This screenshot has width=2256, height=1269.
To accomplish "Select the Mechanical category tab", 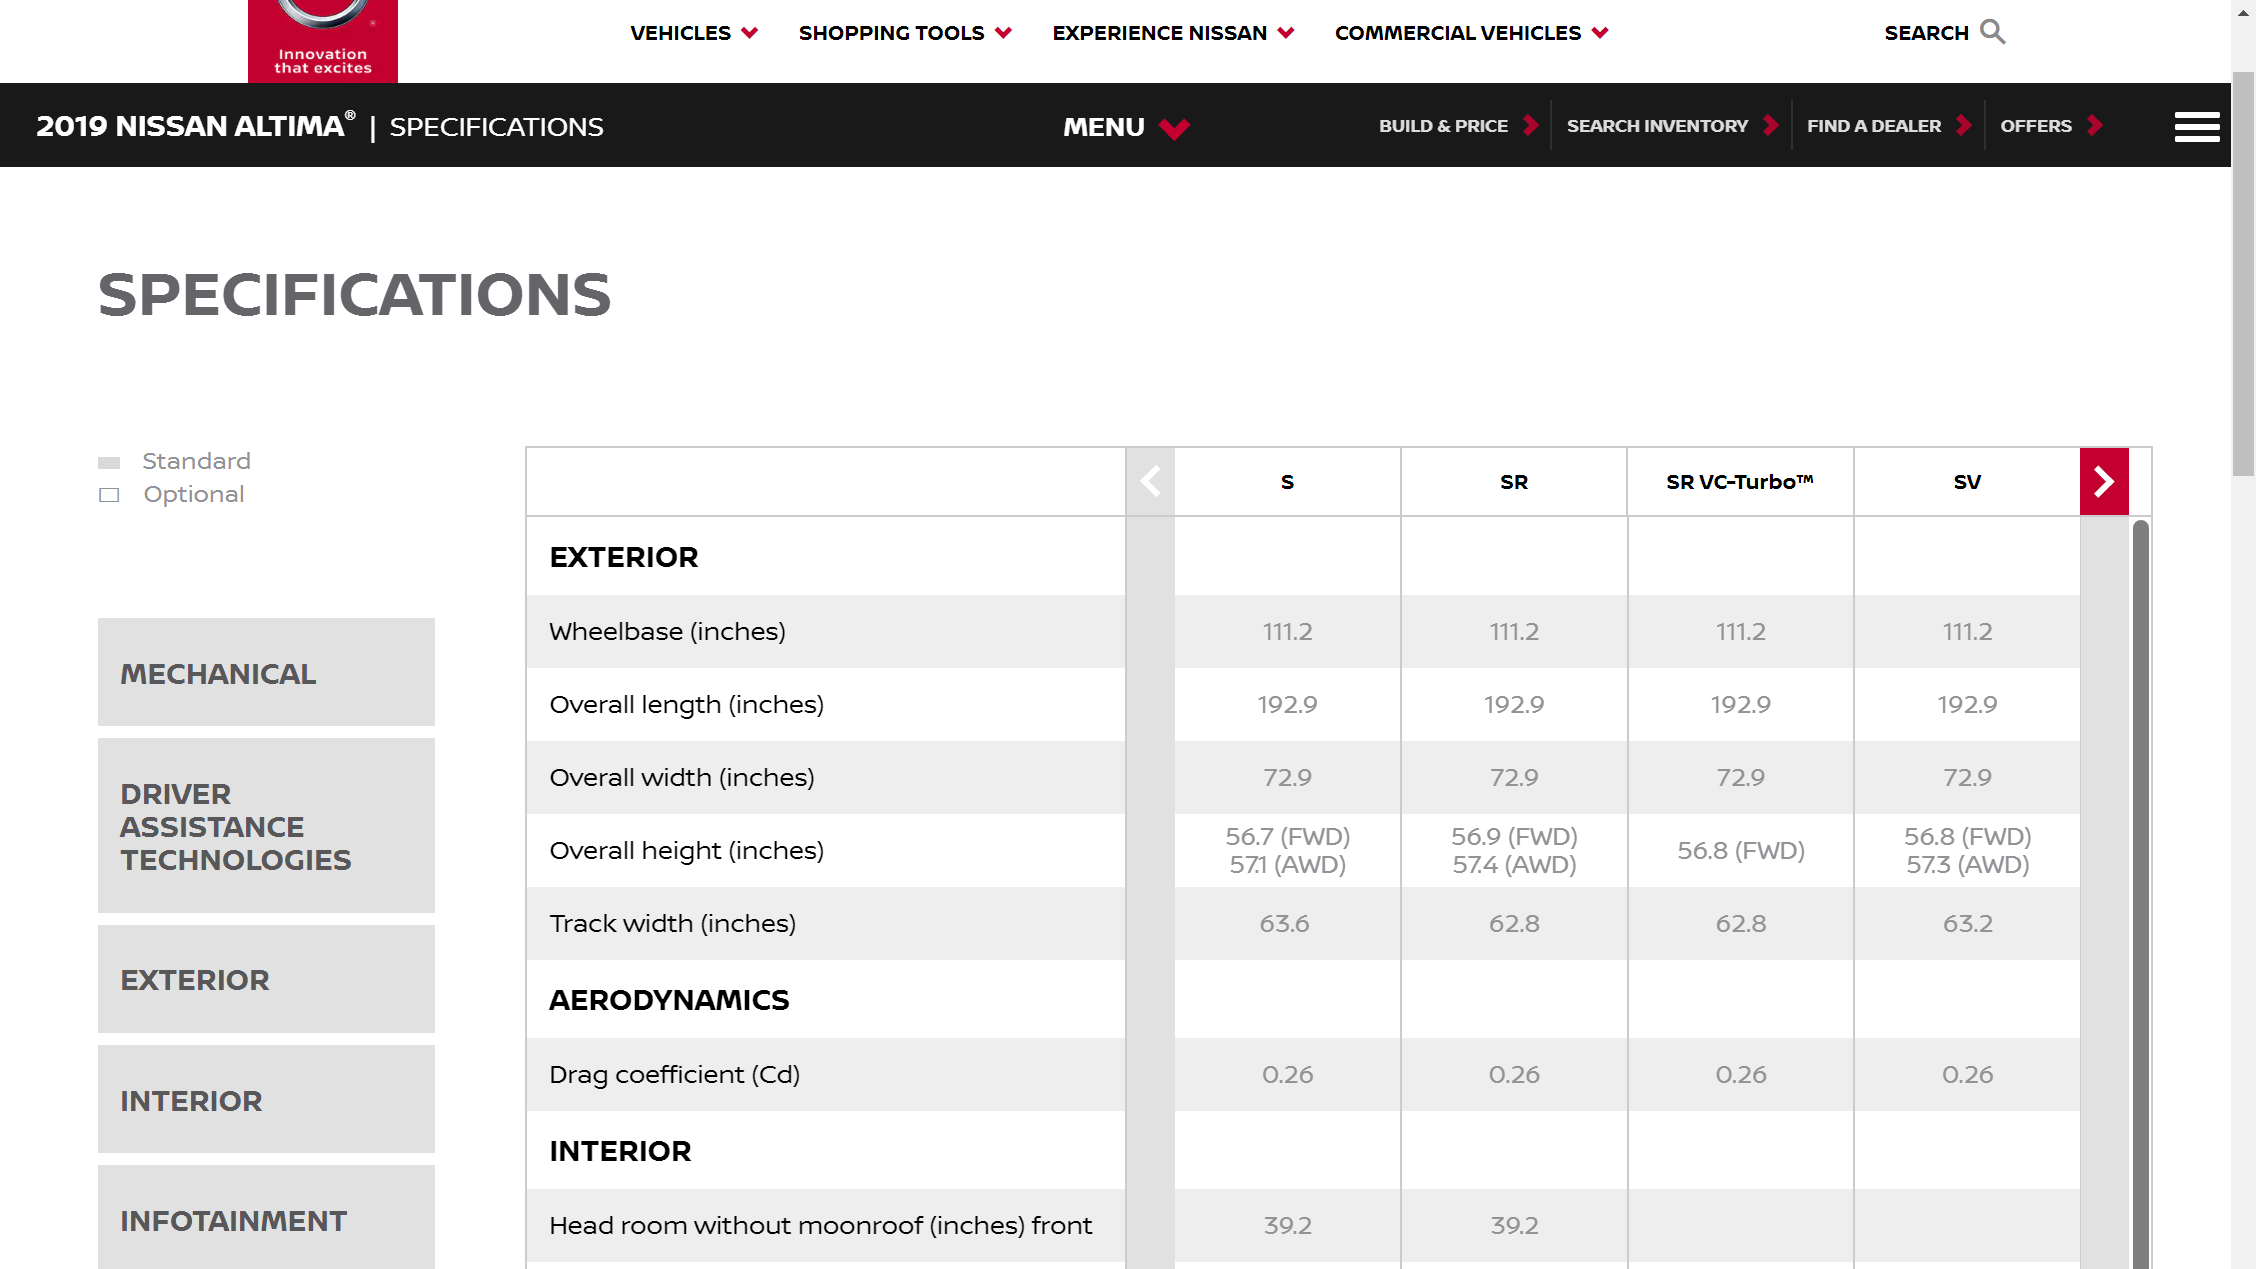I will pos(266,673).
